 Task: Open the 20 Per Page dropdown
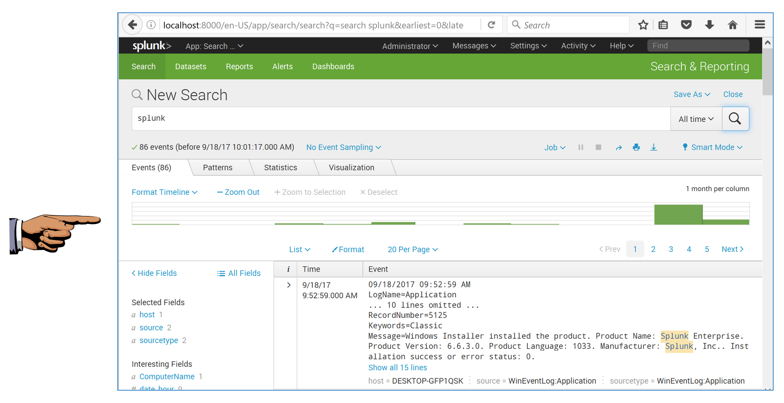click(412, 250)
